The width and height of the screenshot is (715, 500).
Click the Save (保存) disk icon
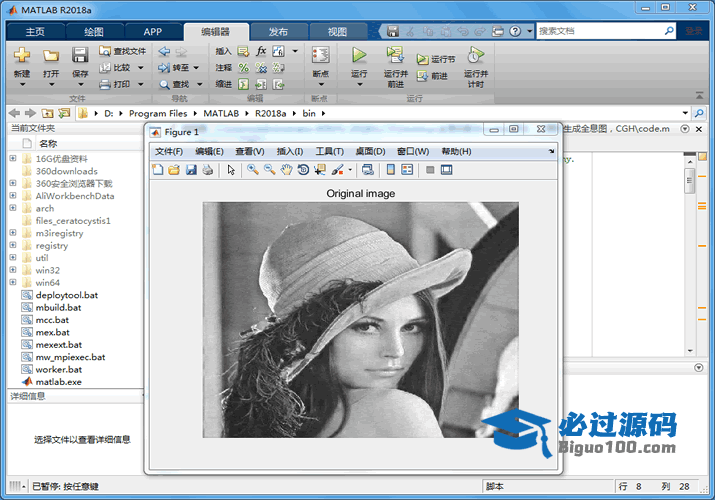pos(80,55)
